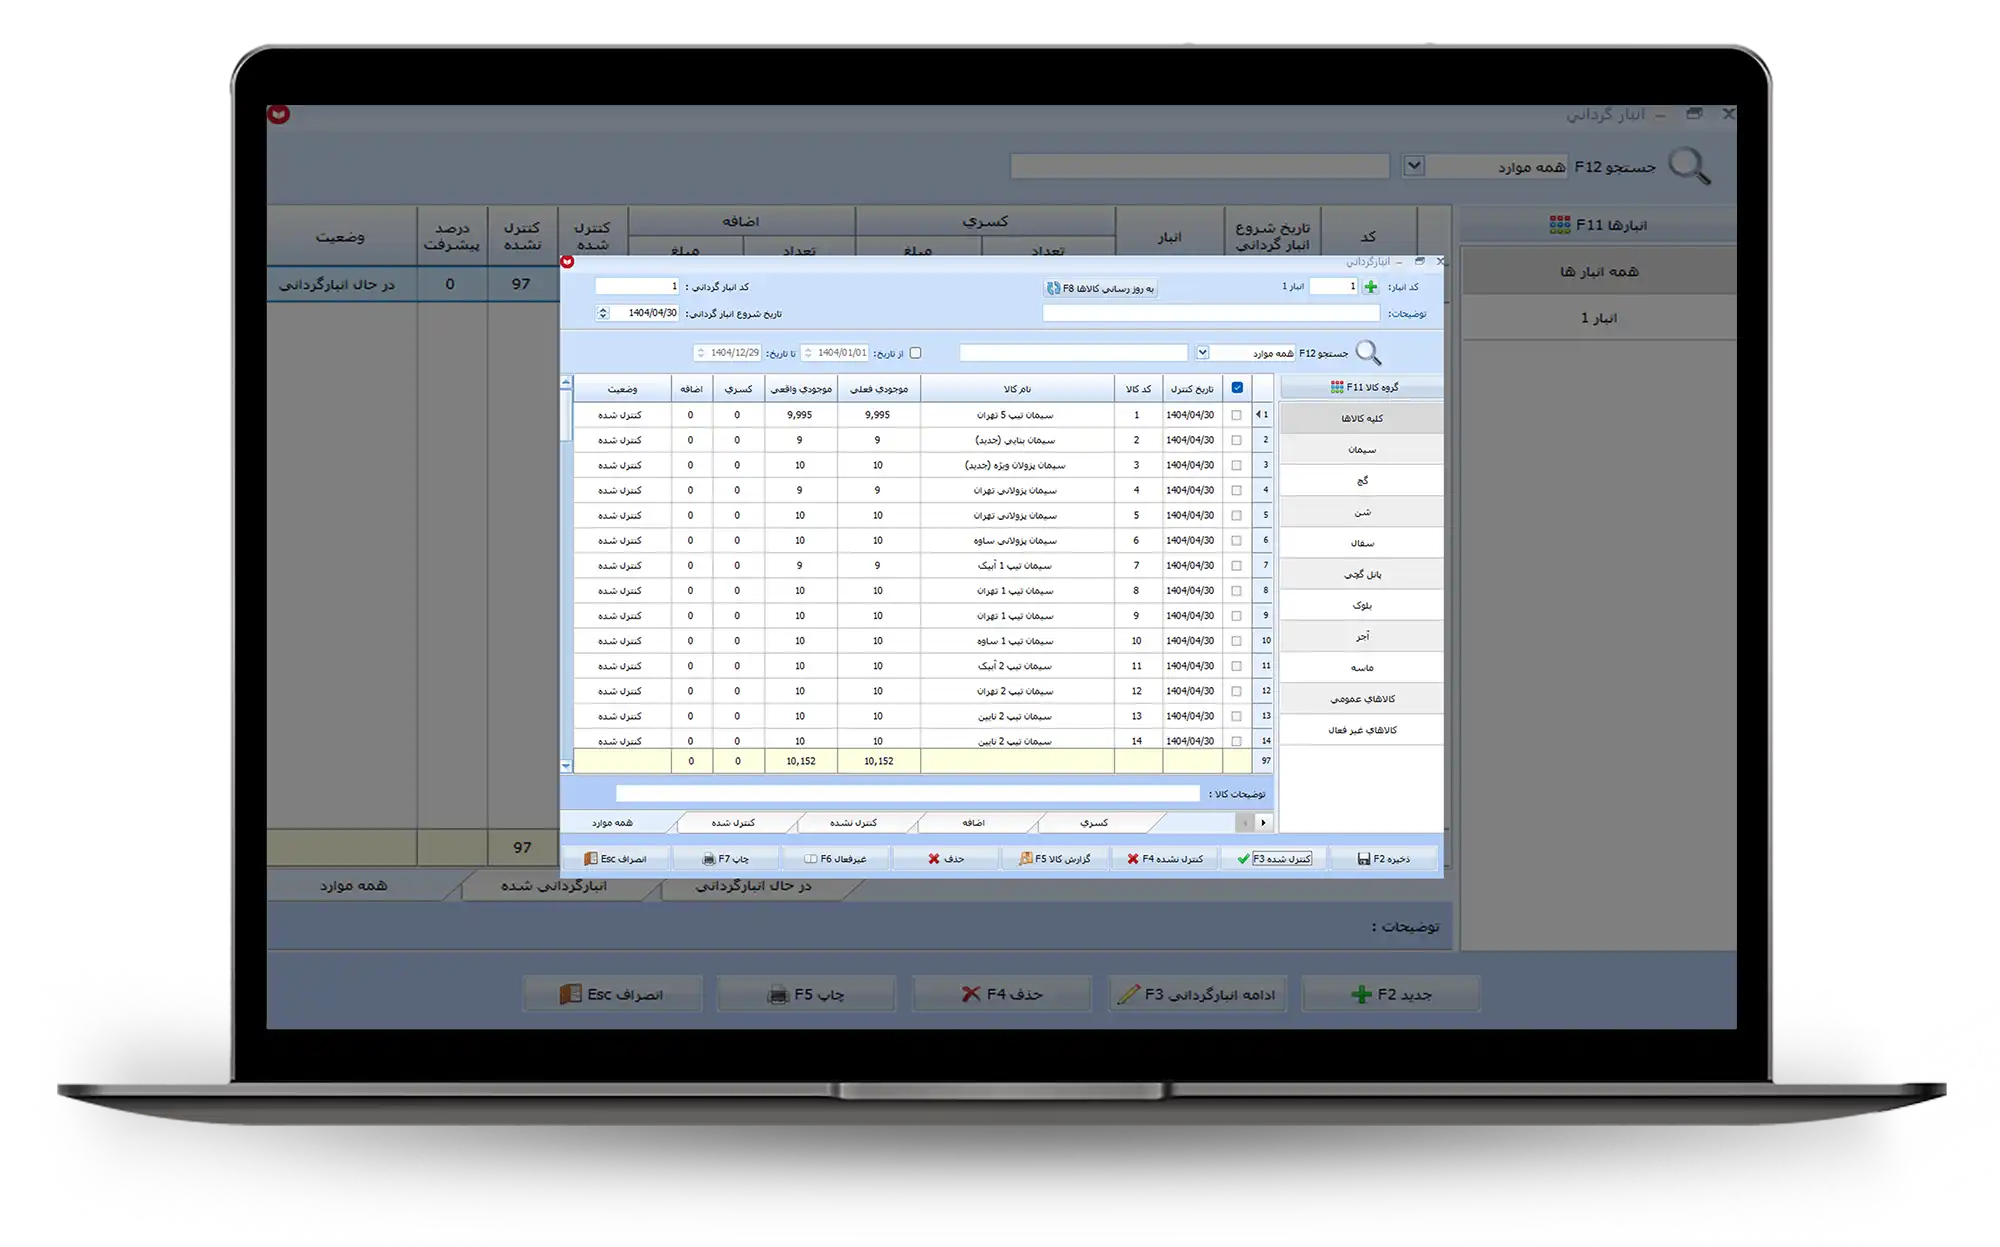
Task: Click the start date spinner arrows
Action: [603, 313]
